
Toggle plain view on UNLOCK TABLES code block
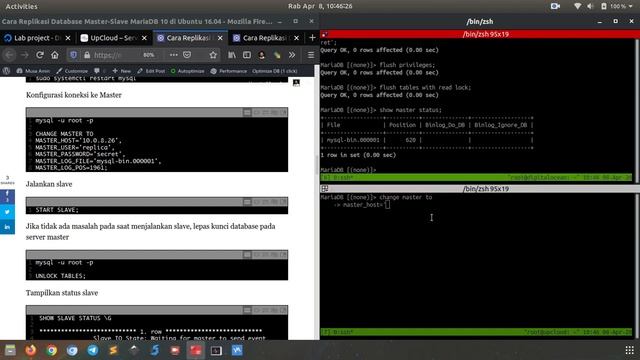[247, 255]
